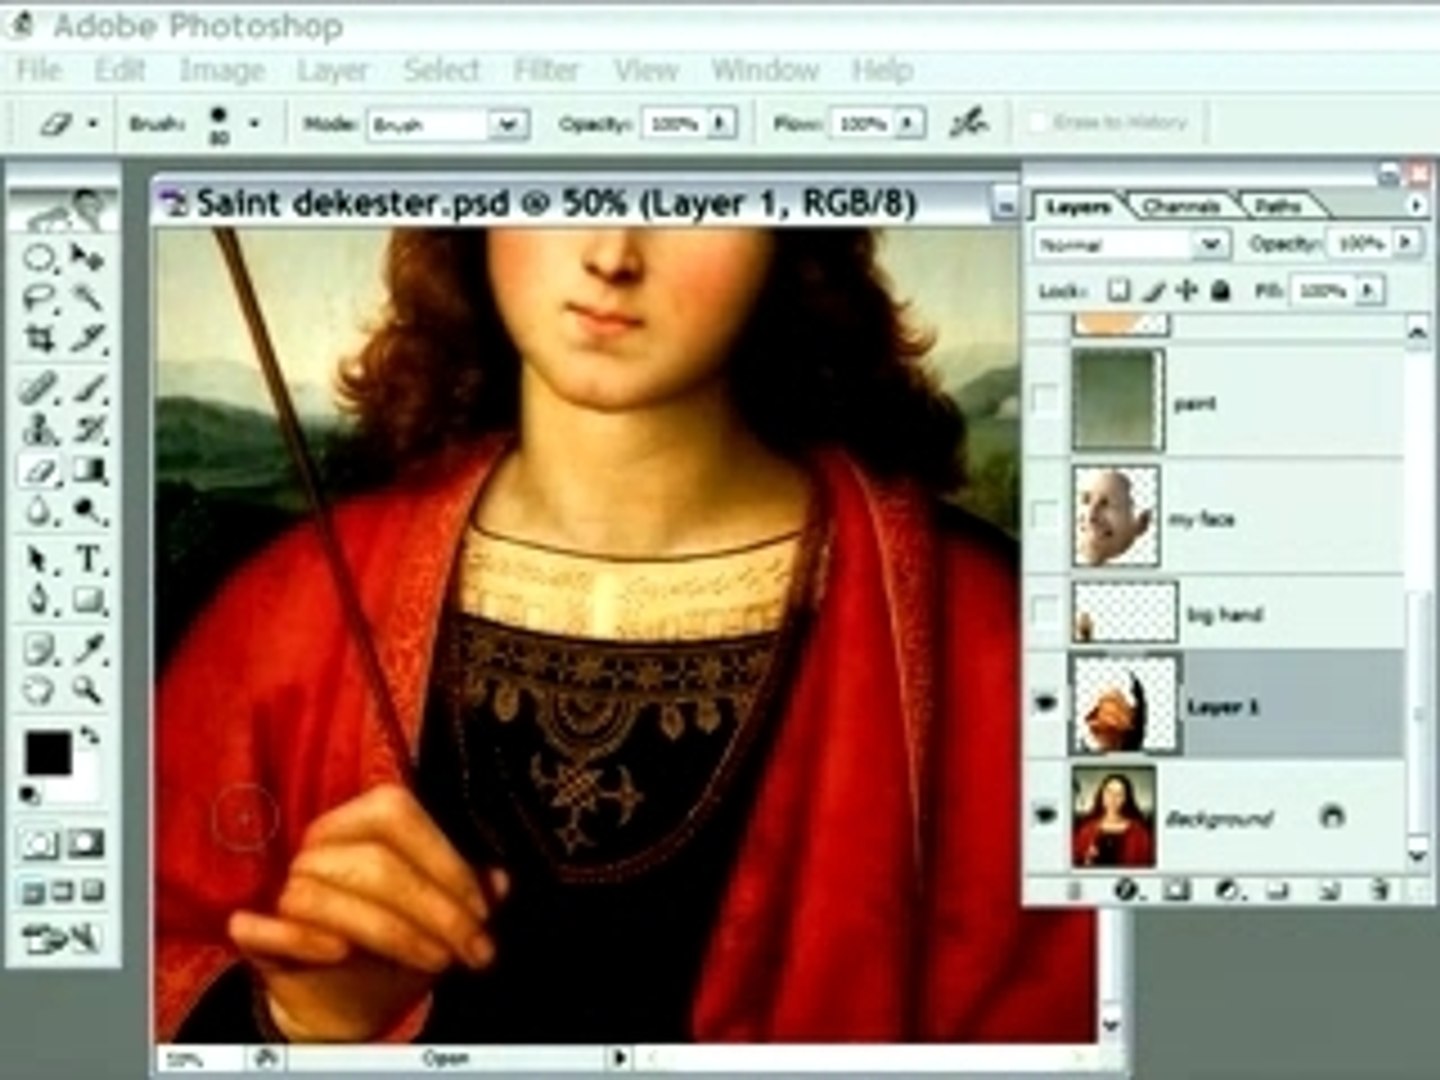Select the Hand tool

coord(39,690)
